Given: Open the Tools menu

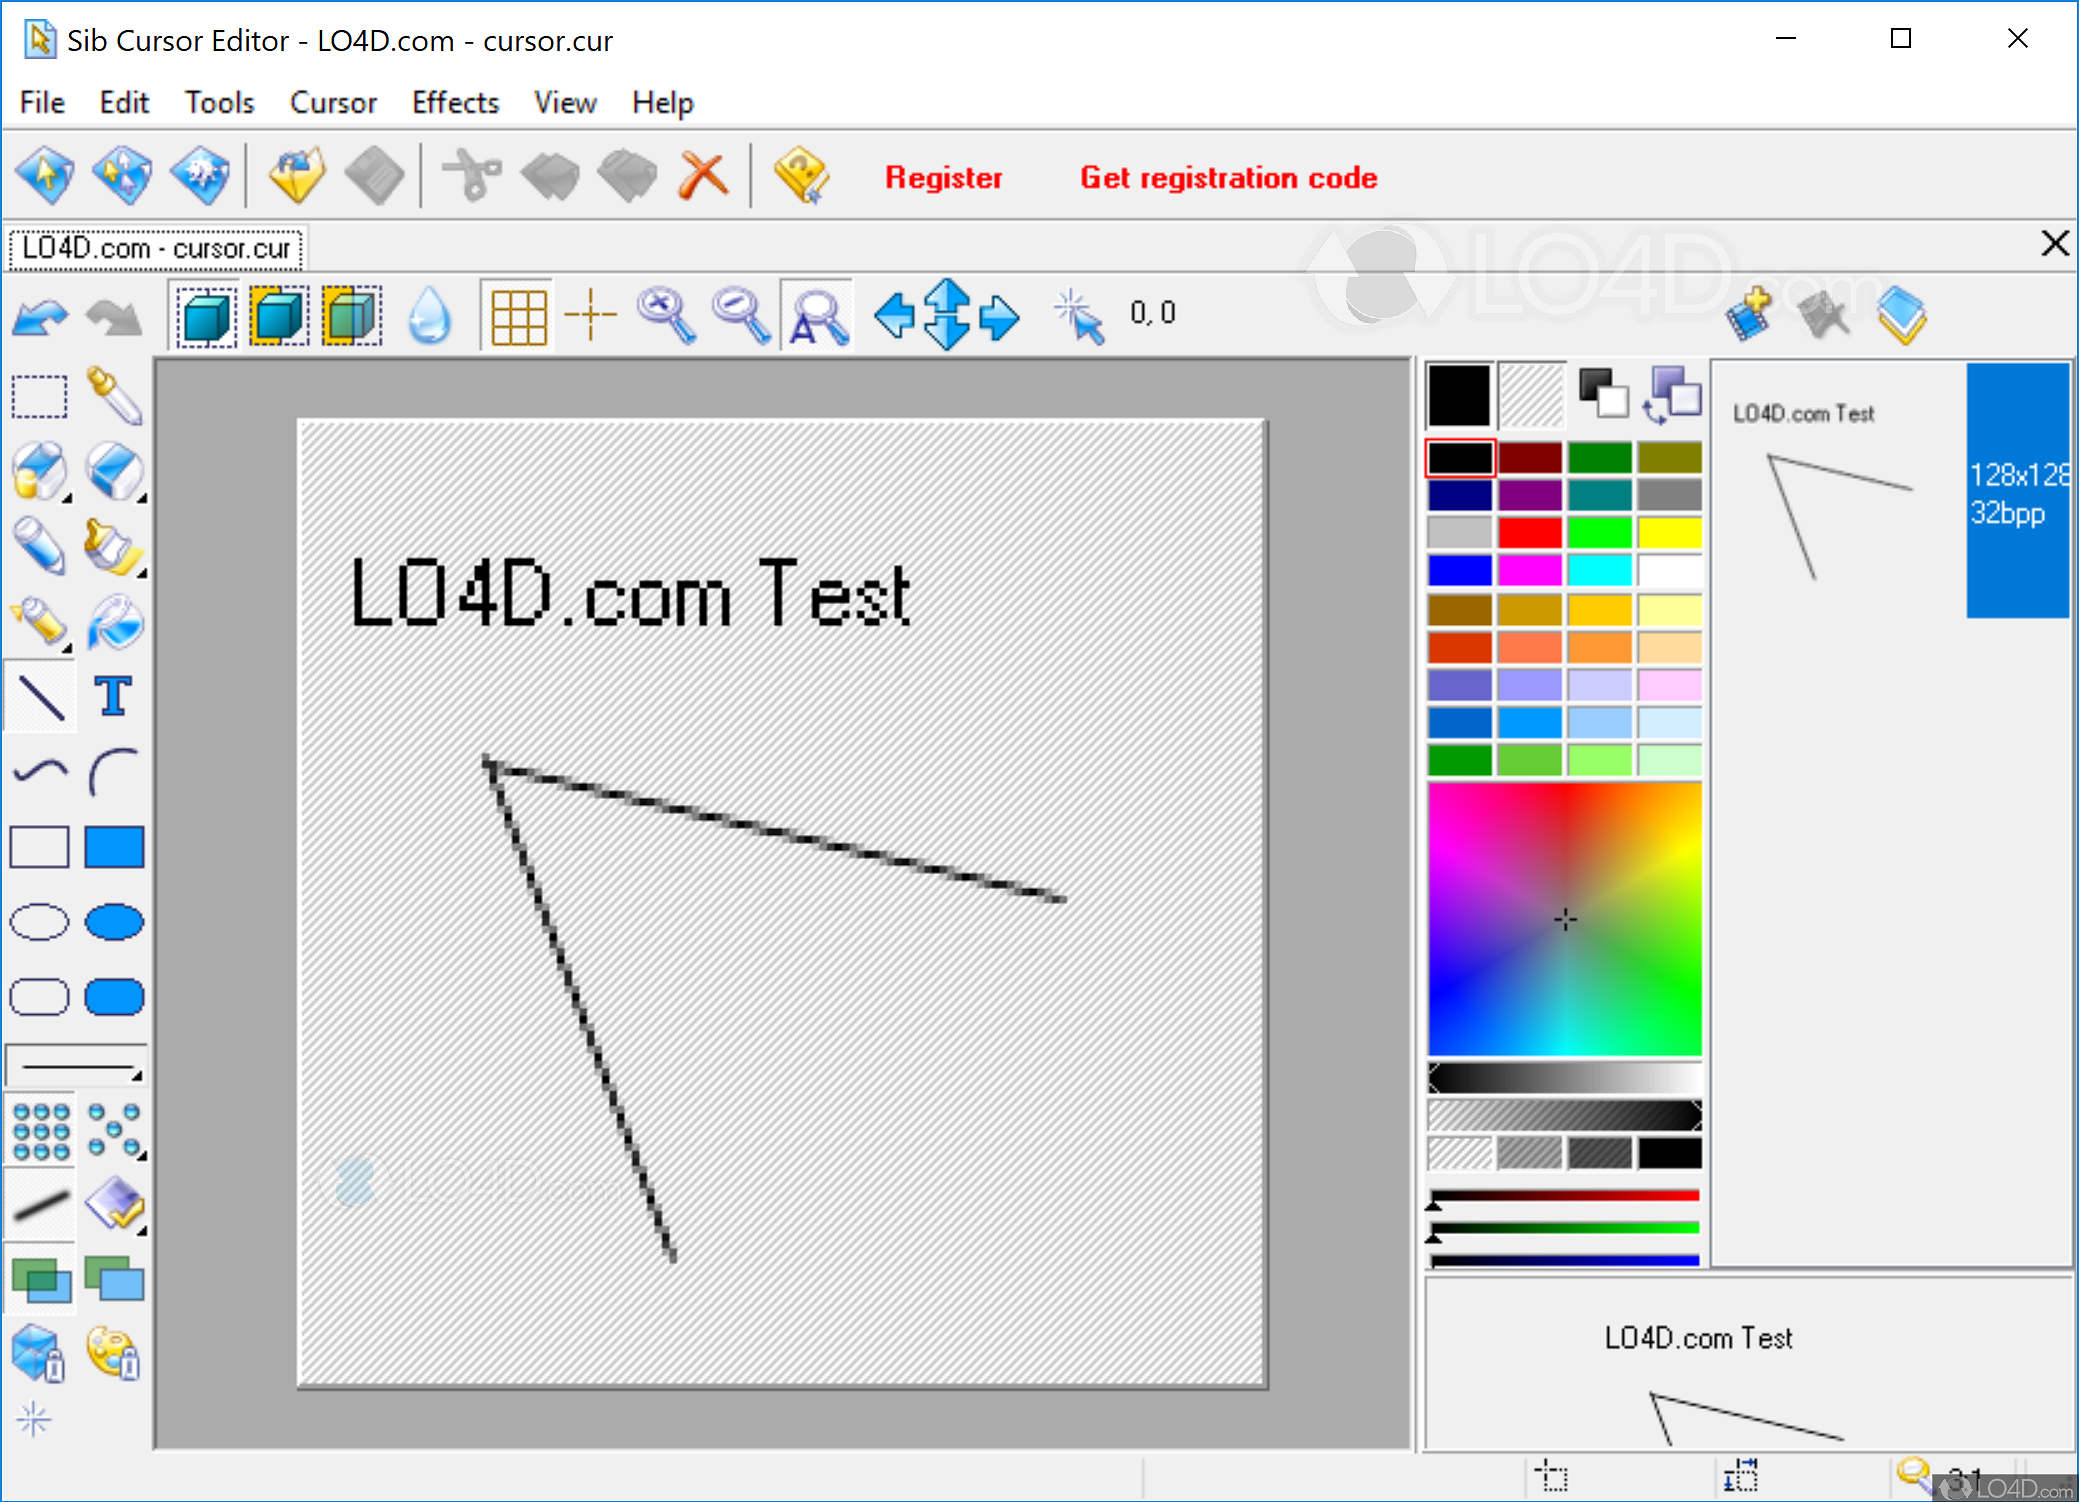Looking at the screenshot, I should pos(219,102).
